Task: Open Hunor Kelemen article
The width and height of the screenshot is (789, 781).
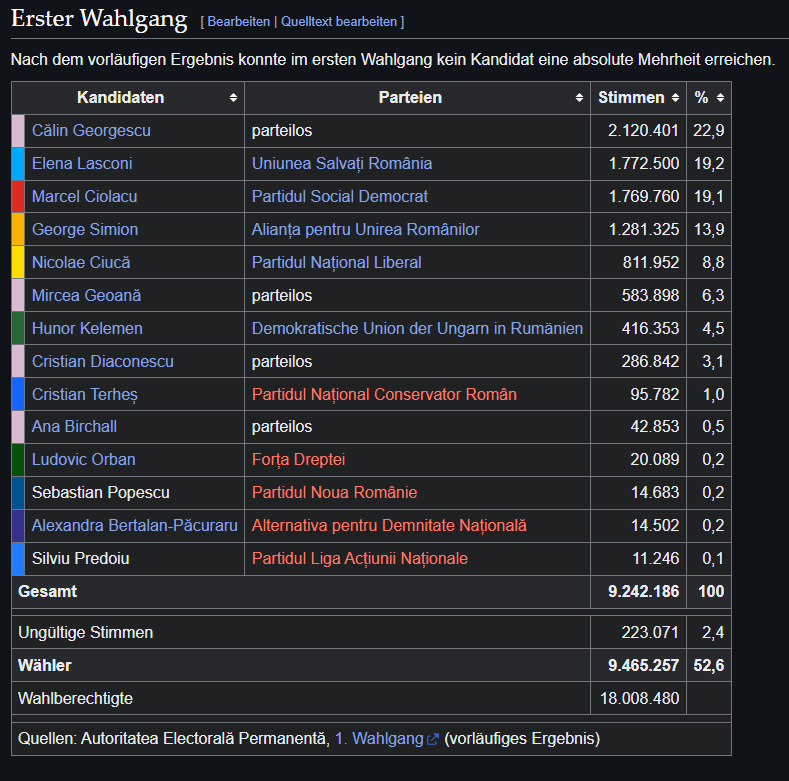Action: click(x=87, y=328)
